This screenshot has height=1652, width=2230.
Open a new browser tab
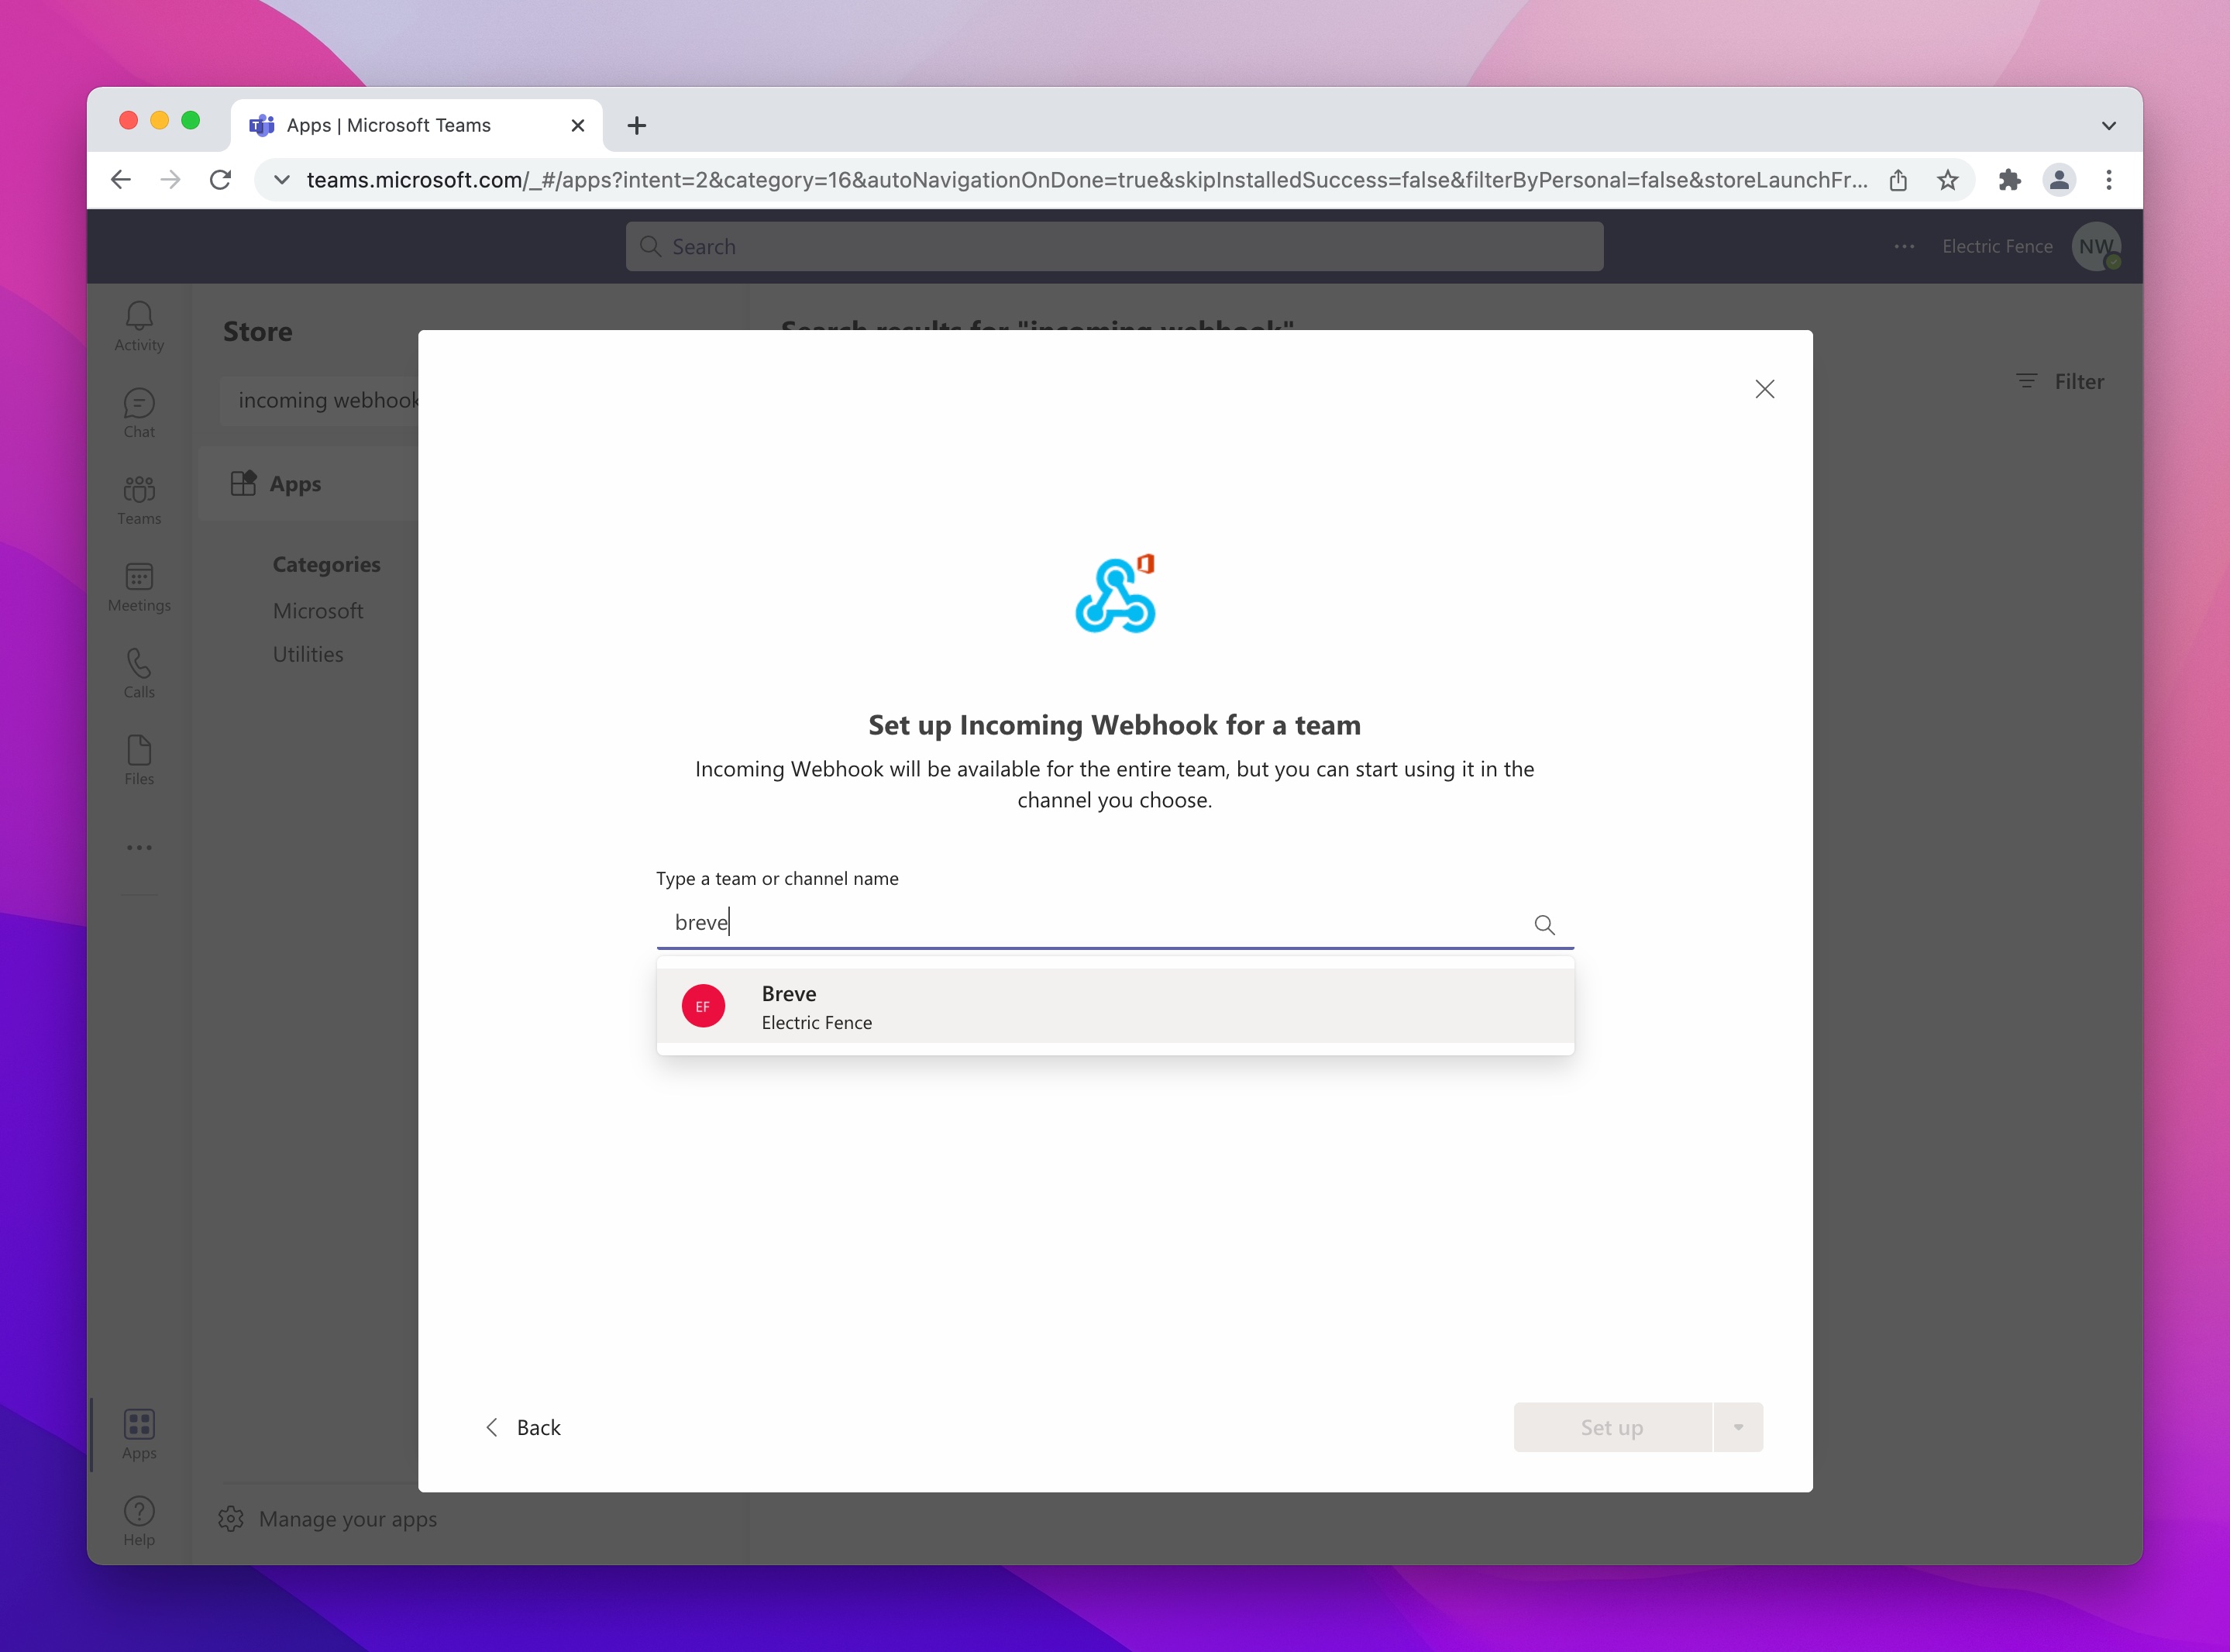(x=636, y=125)
